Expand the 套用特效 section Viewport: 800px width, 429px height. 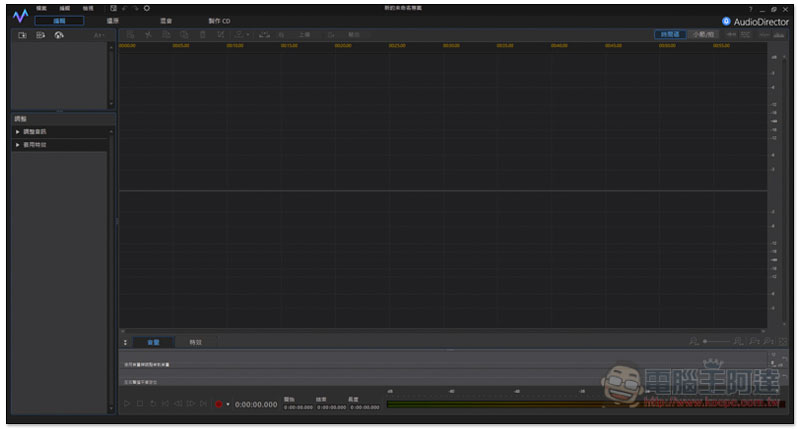(60, 145)
